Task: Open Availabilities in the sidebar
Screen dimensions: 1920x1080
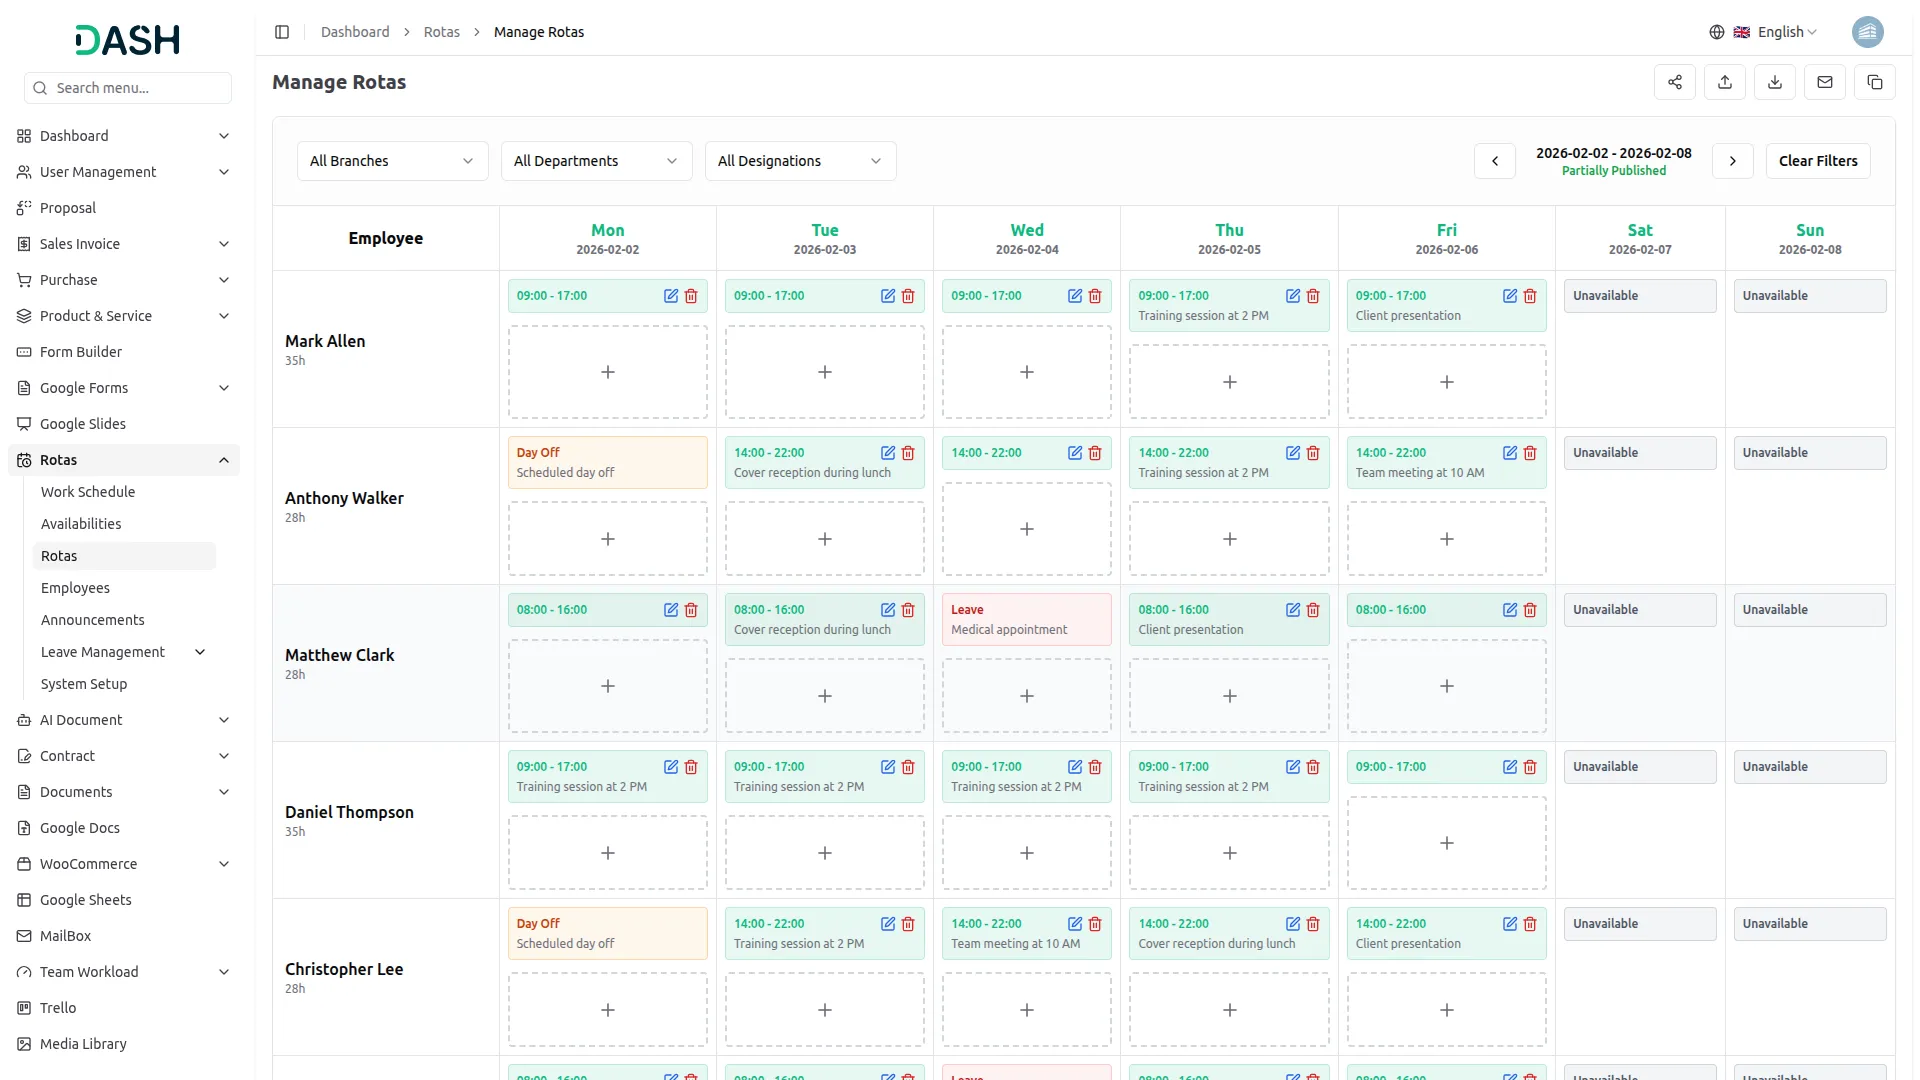Action: (81, 524)
